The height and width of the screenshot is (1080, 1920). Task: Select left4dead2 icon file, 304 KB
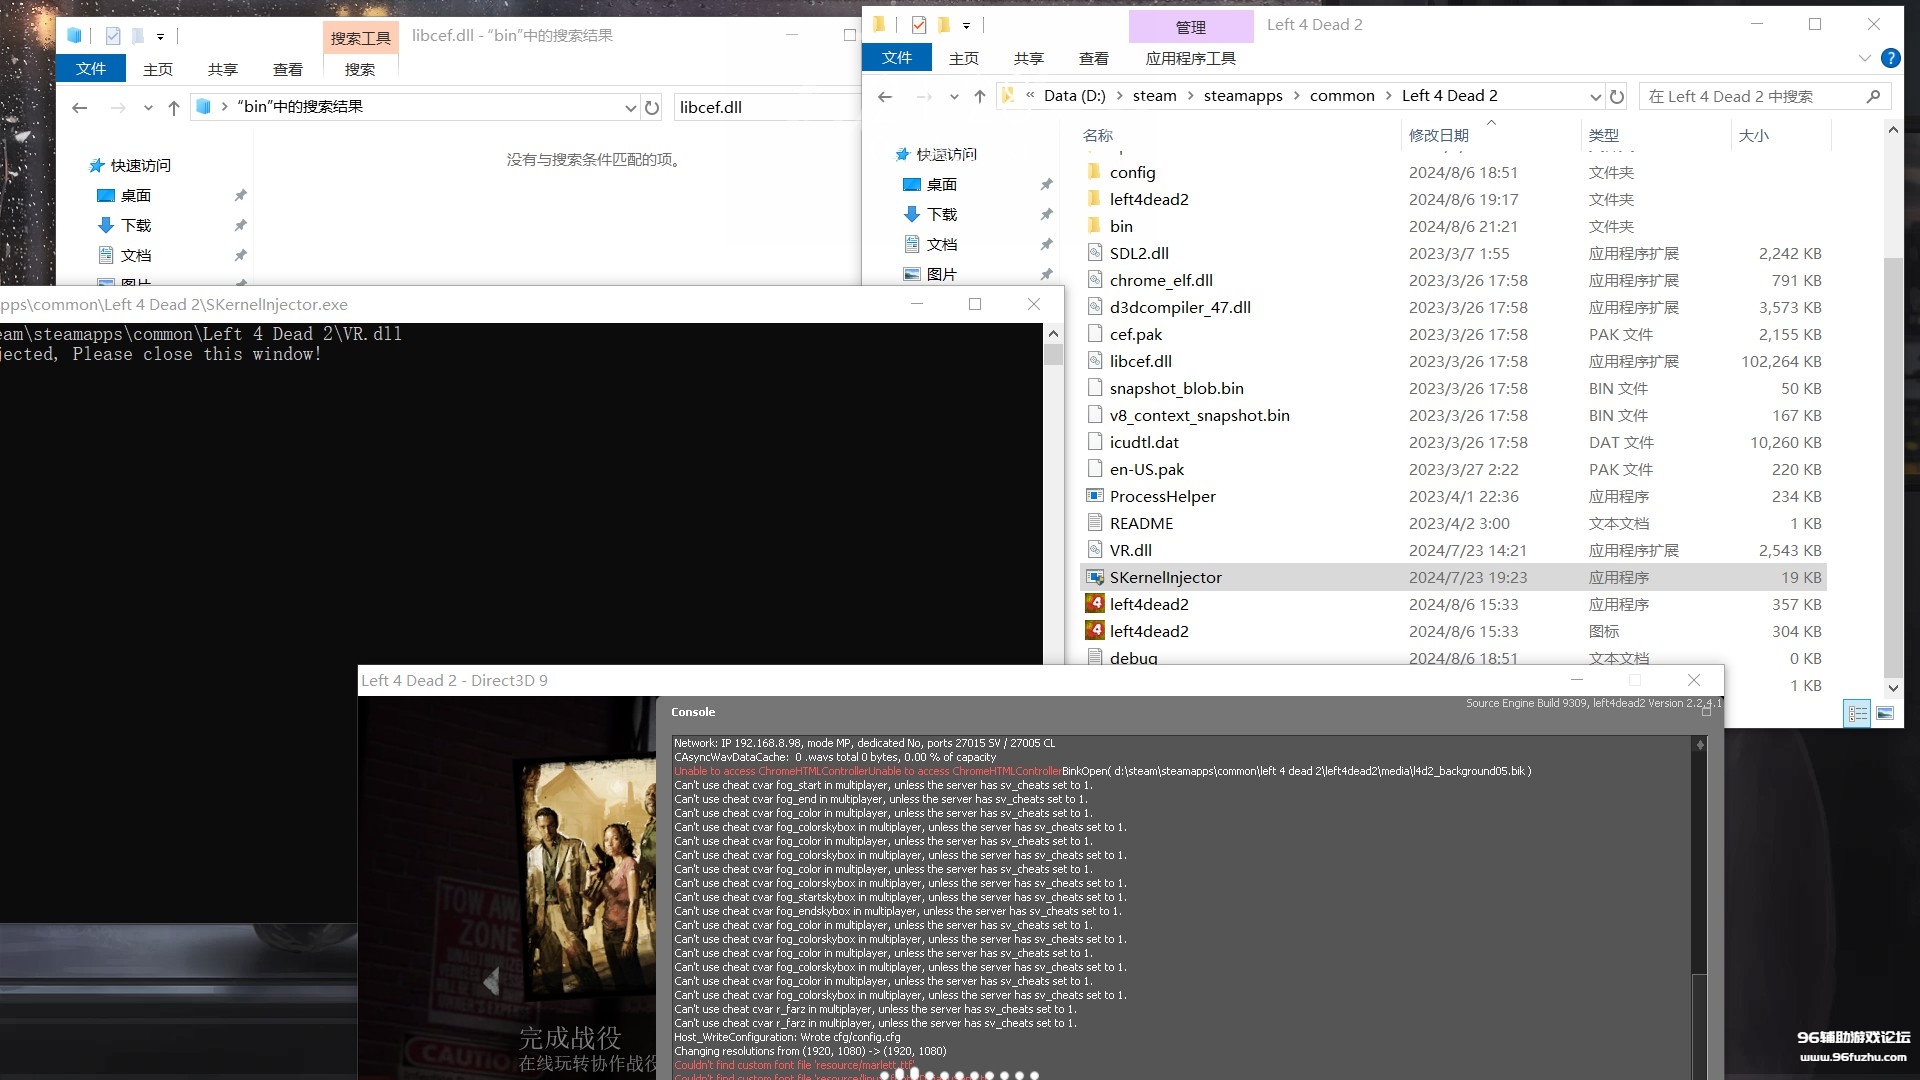1095,631
